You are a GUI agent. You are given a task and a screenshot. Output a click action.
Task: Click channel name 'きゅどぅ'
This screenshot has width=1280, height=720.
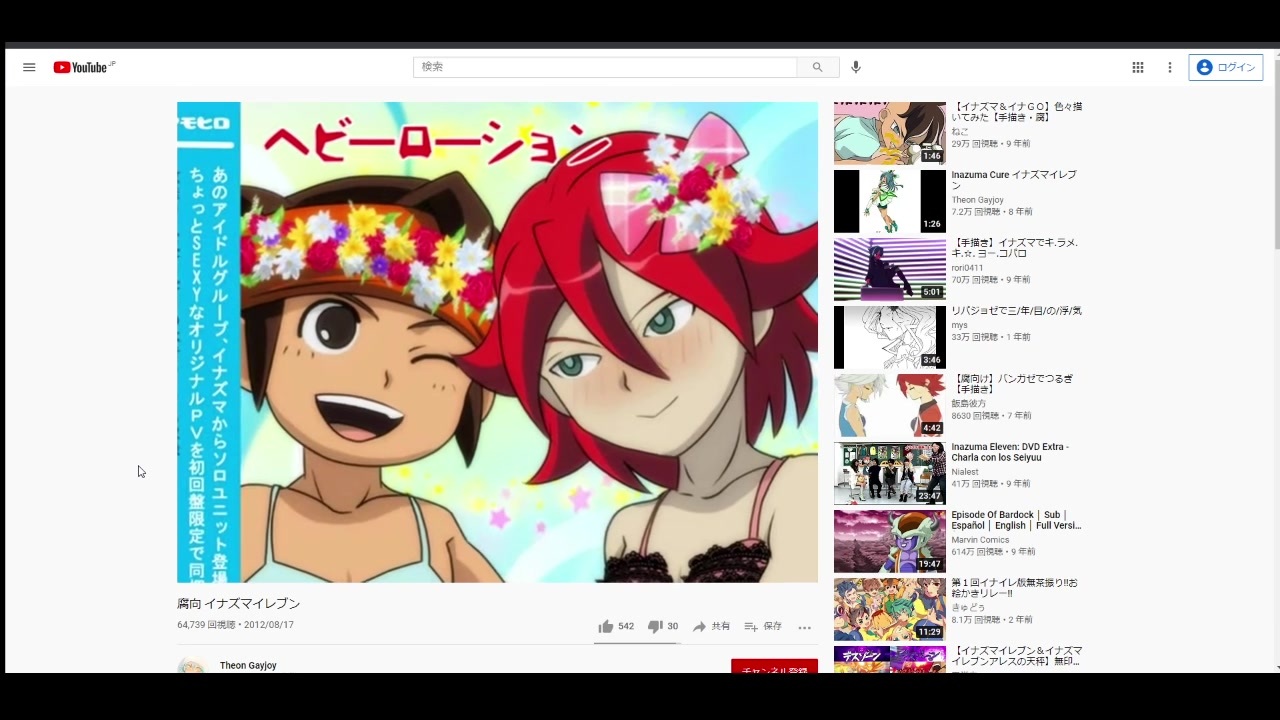(x=968, y=608)
